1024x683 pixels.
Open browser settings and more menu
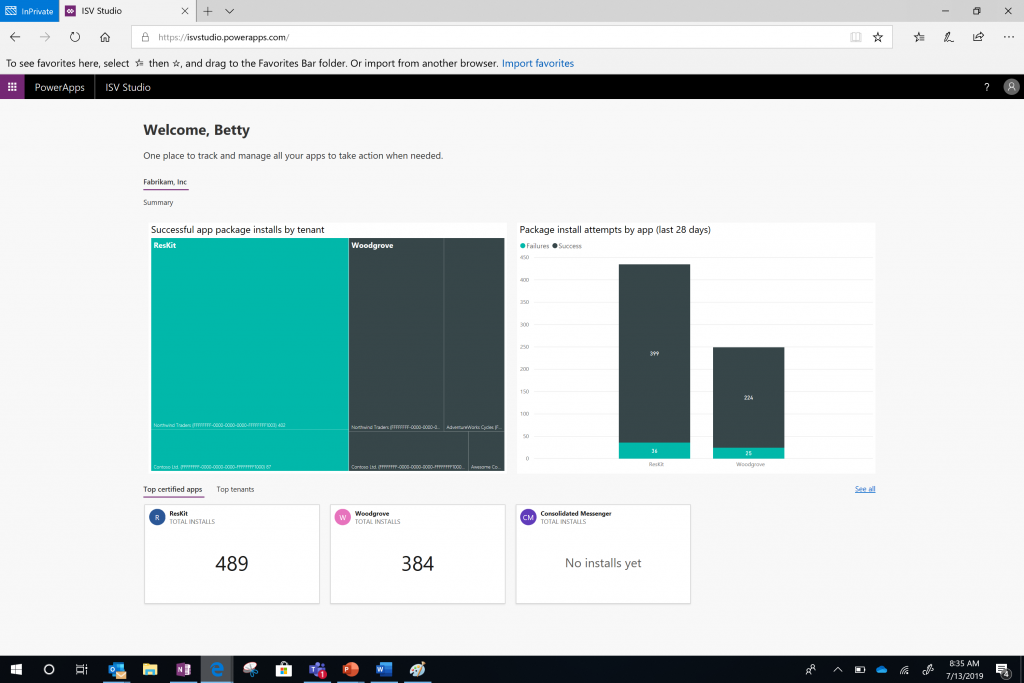point(1008,37)
